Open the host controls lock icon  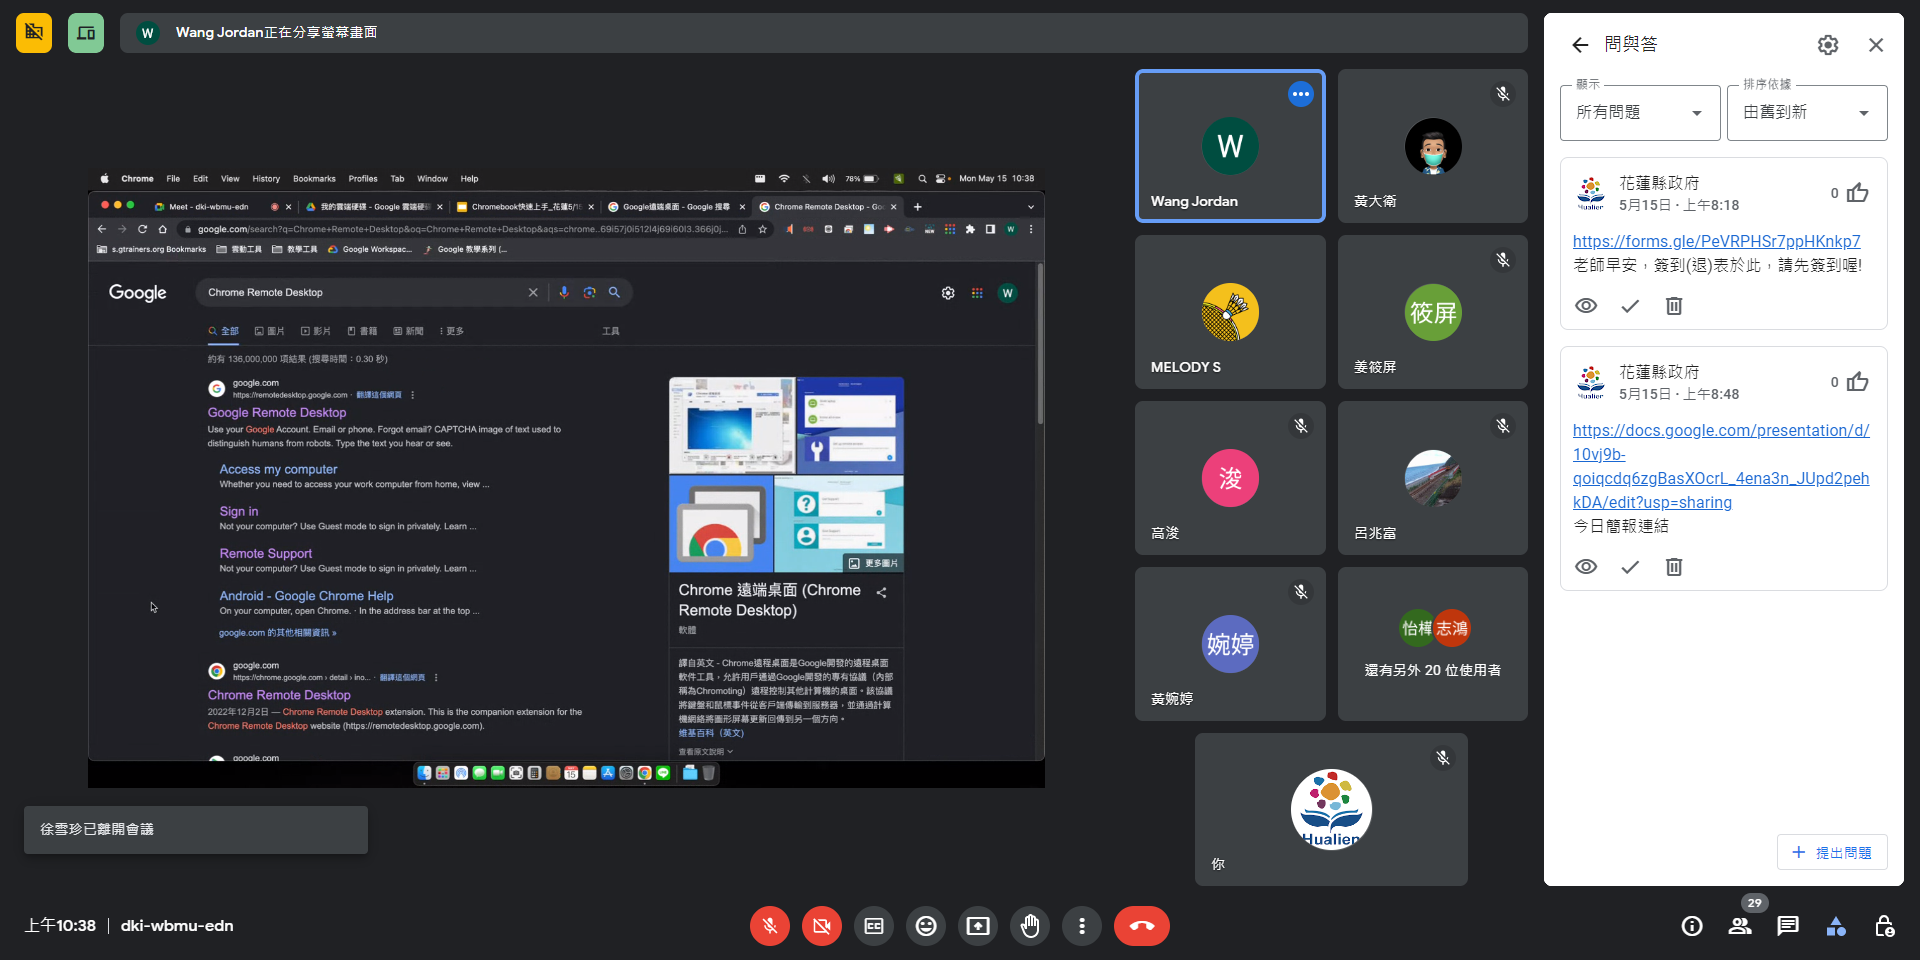[1884, 926]
